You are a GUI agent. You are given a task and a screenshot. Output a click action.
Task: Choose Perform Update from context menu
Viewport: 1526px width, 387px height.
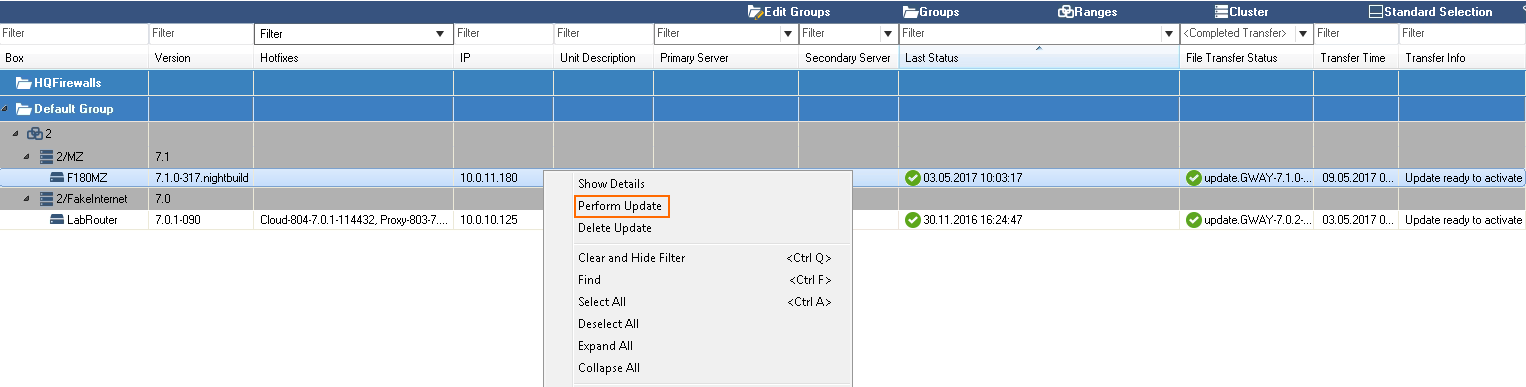[x=620, y=206]
